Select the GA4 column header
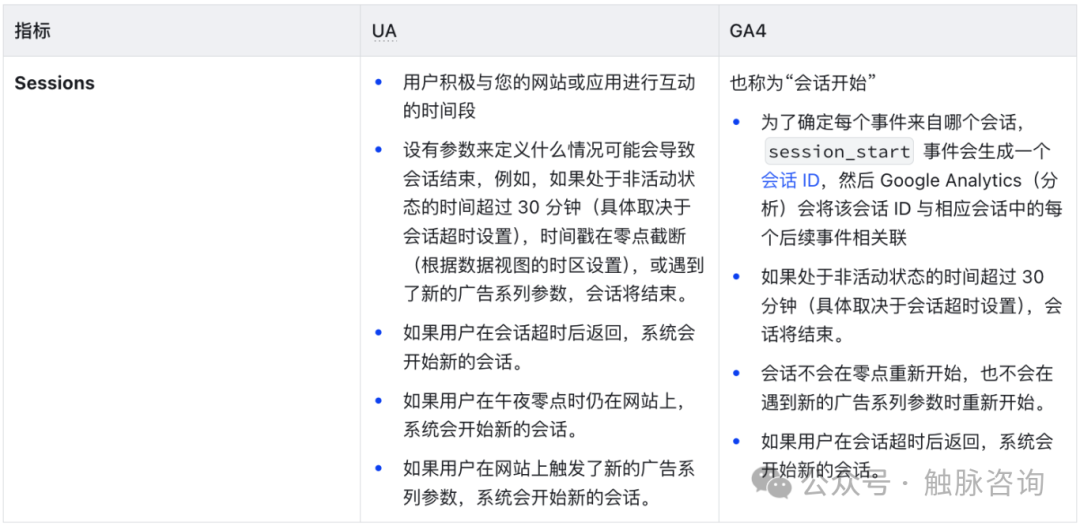1080x527 pixels. coord(748,31)
